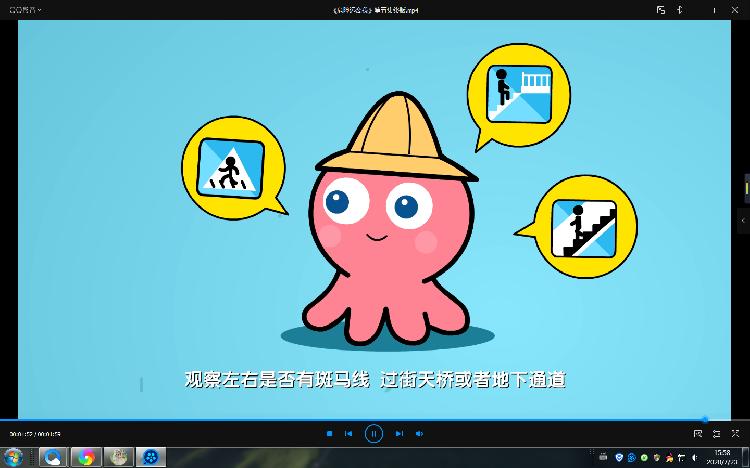The height and width of the screenshot is (468, 750).
Task: Click the Show Desktop strip at taskbar end
Action: click(x=746, y=457)
